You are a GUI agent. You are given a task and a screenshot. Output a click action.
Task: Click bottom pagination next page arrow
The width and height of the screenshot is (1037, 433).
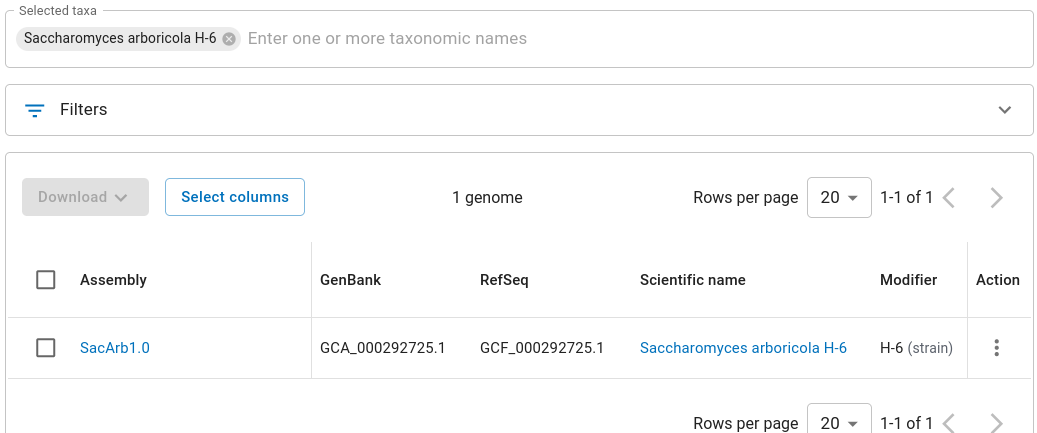click(996, 423)
